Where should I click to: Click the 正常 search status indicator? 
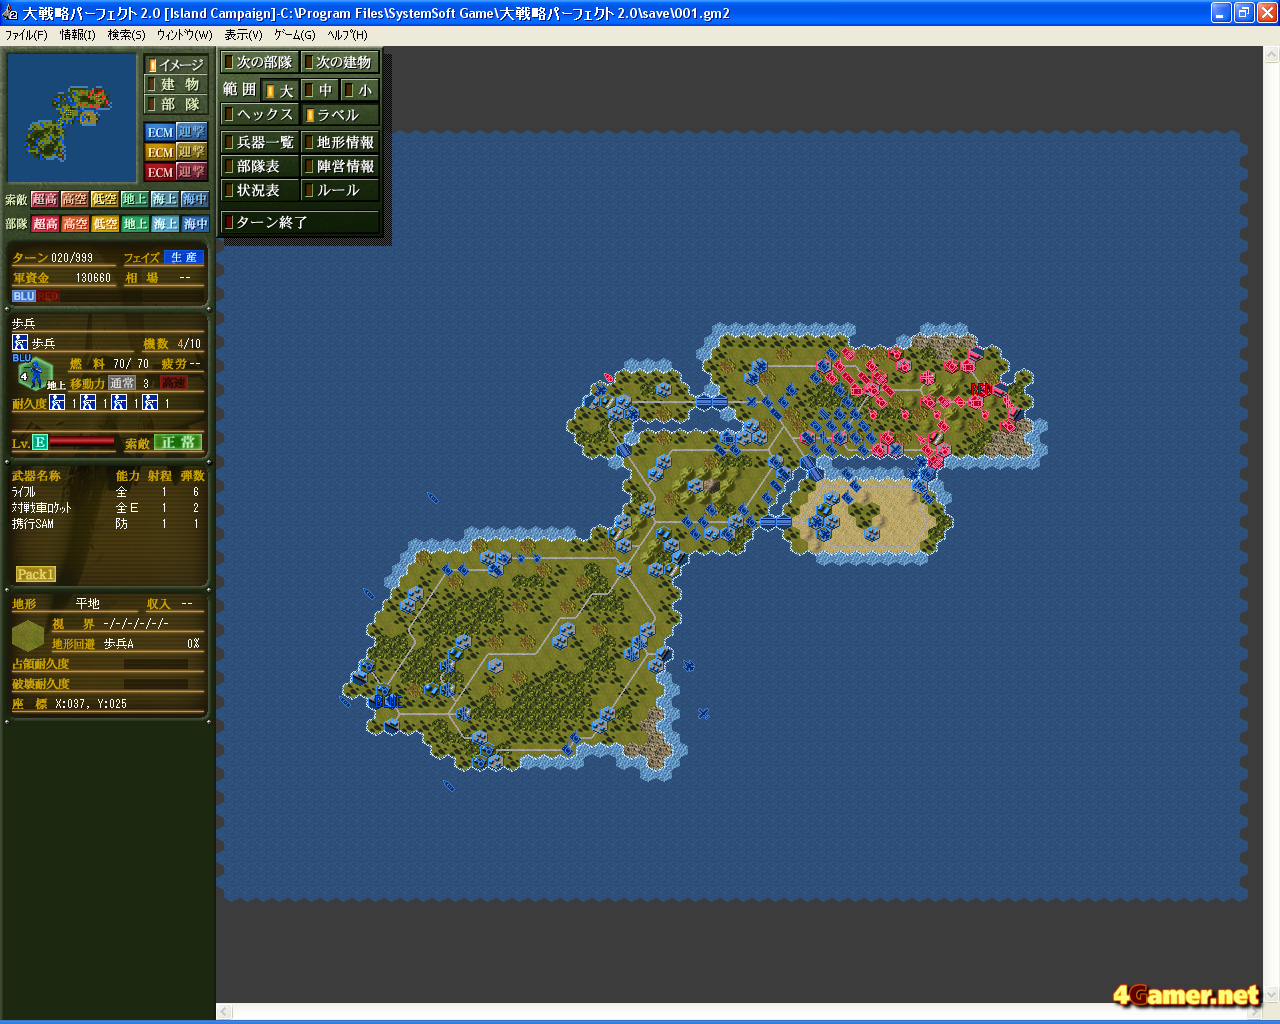pyautogui.click(x=178, y=442)
